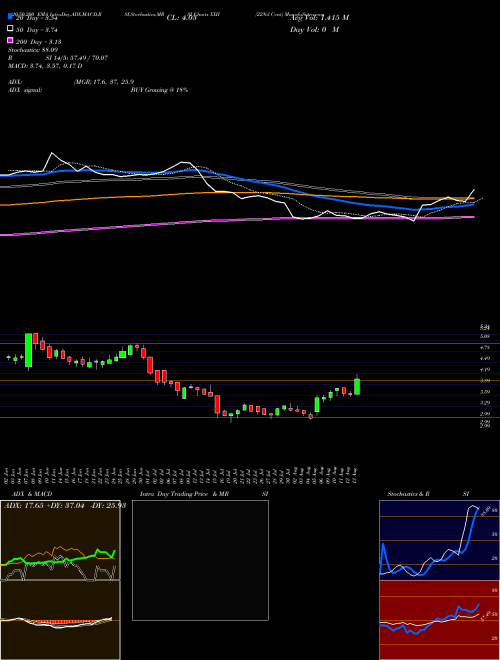
Task: Select the '50 Day - 3.74' legend text
Action: pos(37,30)
